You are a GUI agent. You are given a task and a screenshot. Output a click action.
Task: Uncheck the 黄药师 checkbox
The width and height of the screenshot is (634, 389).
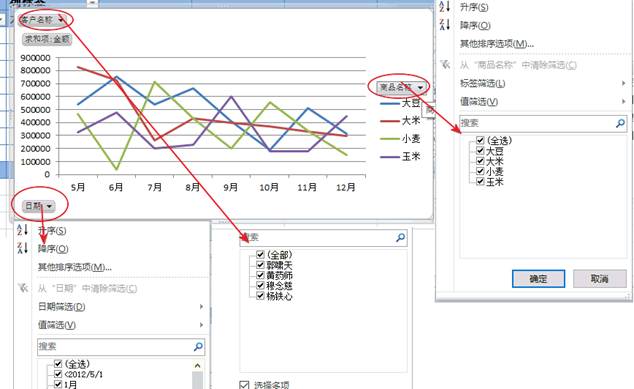[x=260, y=275]
